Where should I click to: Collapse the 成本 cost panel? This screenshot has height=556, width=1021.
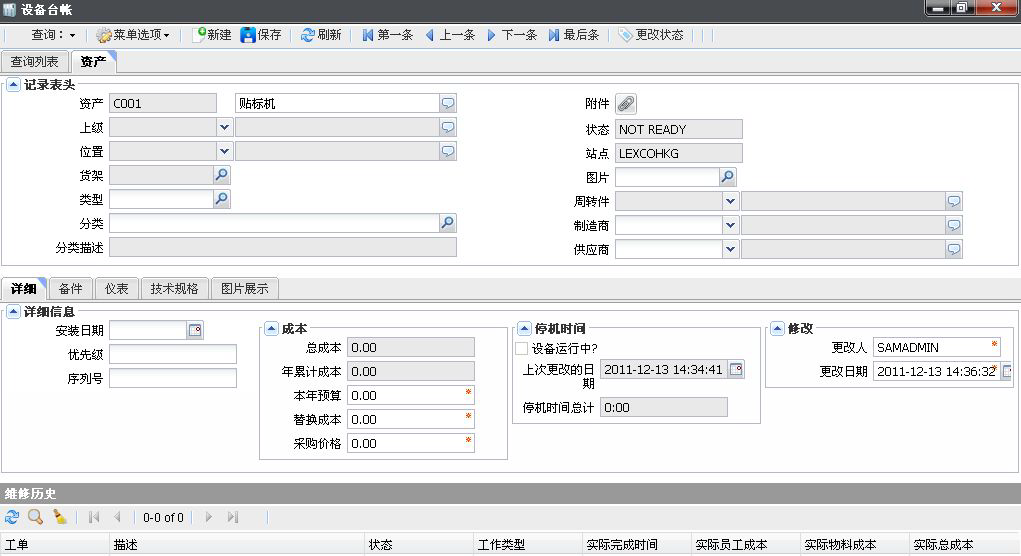coord(272,328)
